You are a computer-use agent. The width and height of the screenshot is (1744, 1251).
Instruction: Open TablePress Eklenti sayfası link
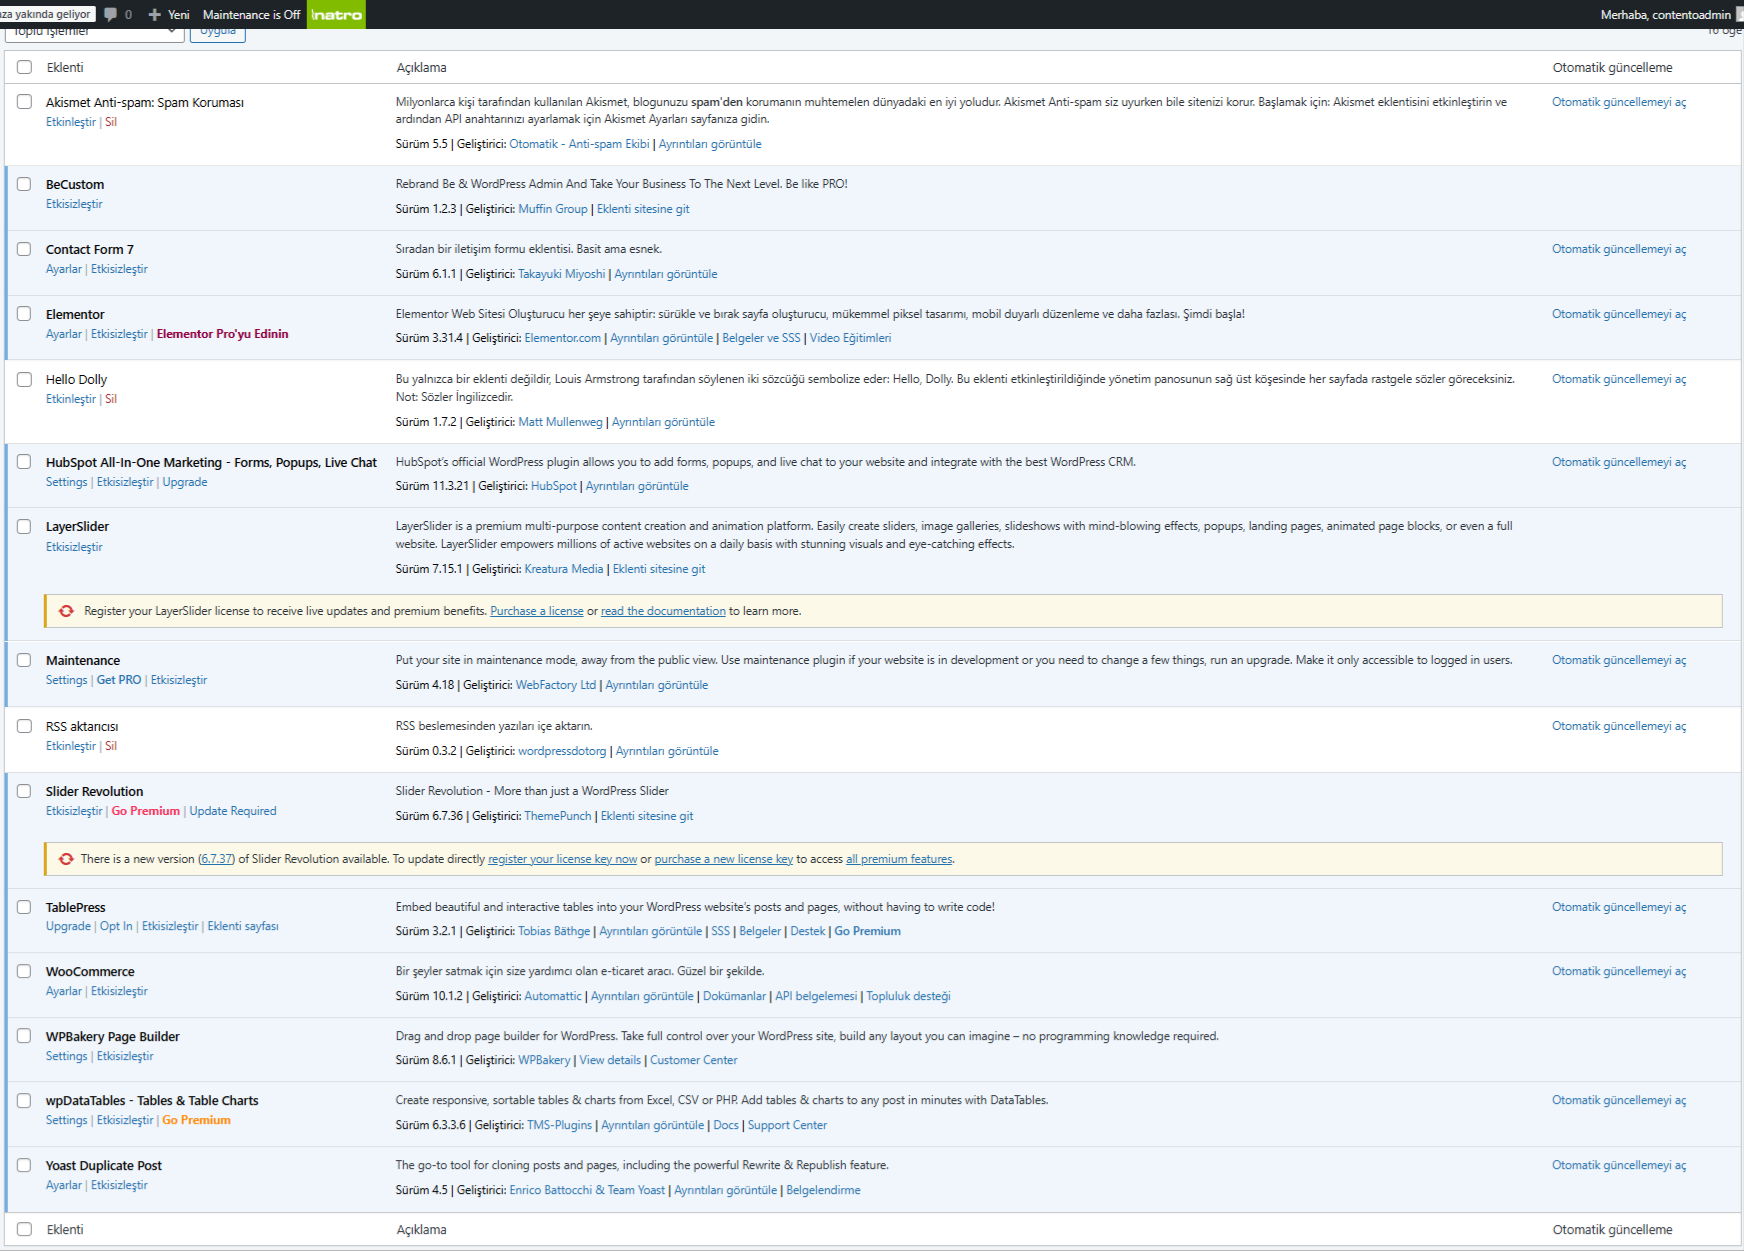coord(243,926)
